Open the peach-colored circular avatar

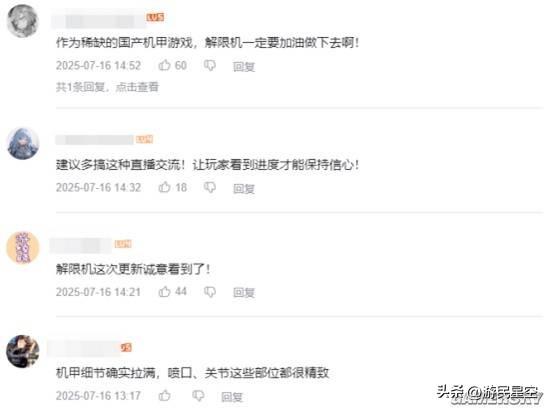click(23, 247)
